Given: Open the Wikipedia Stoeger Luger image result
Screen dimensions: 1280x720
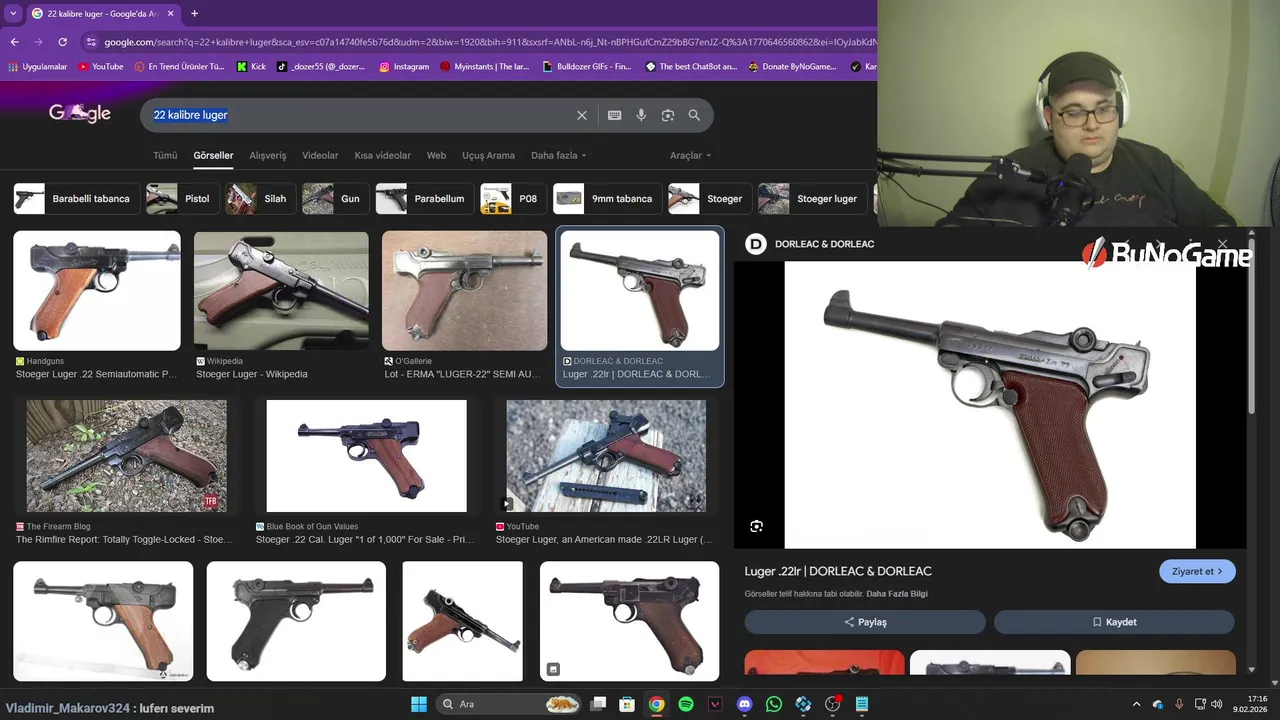Looking at the screenshot, I should click(x=281, y=291).
